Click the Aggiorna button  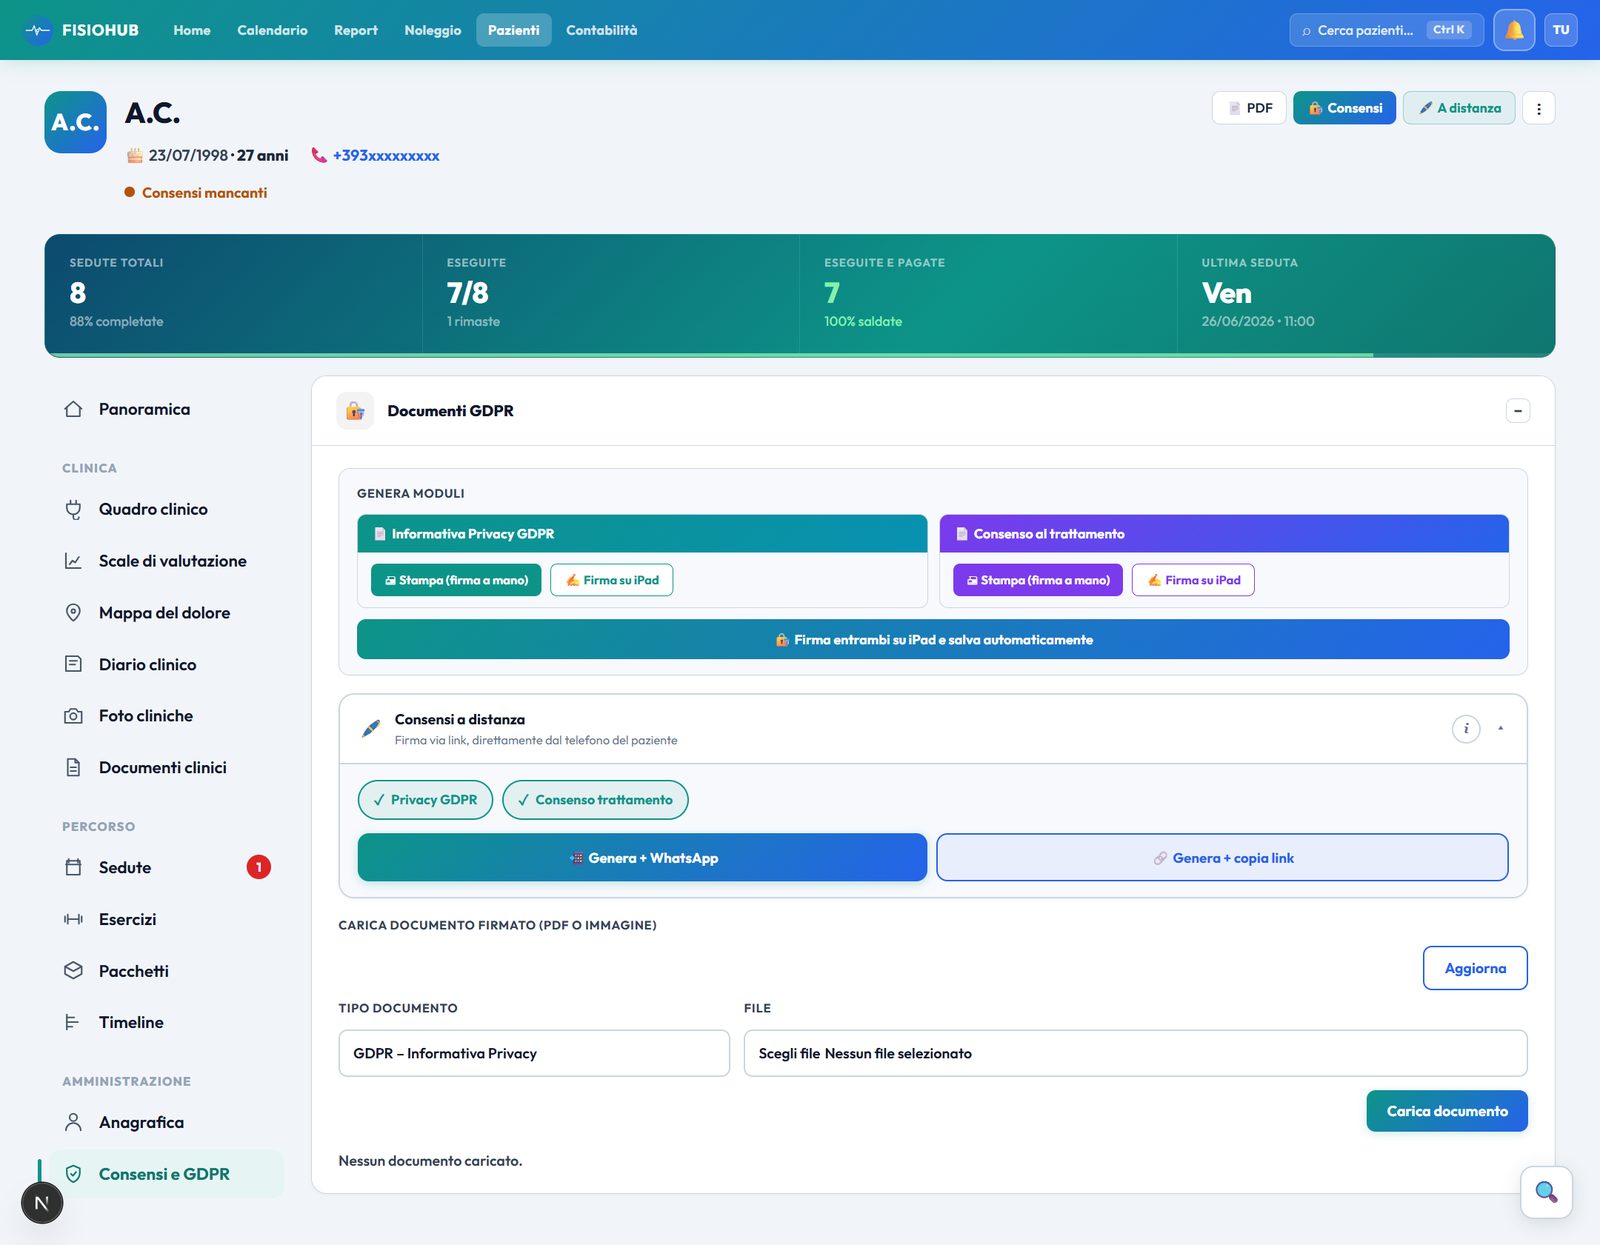click(1475, 968)
